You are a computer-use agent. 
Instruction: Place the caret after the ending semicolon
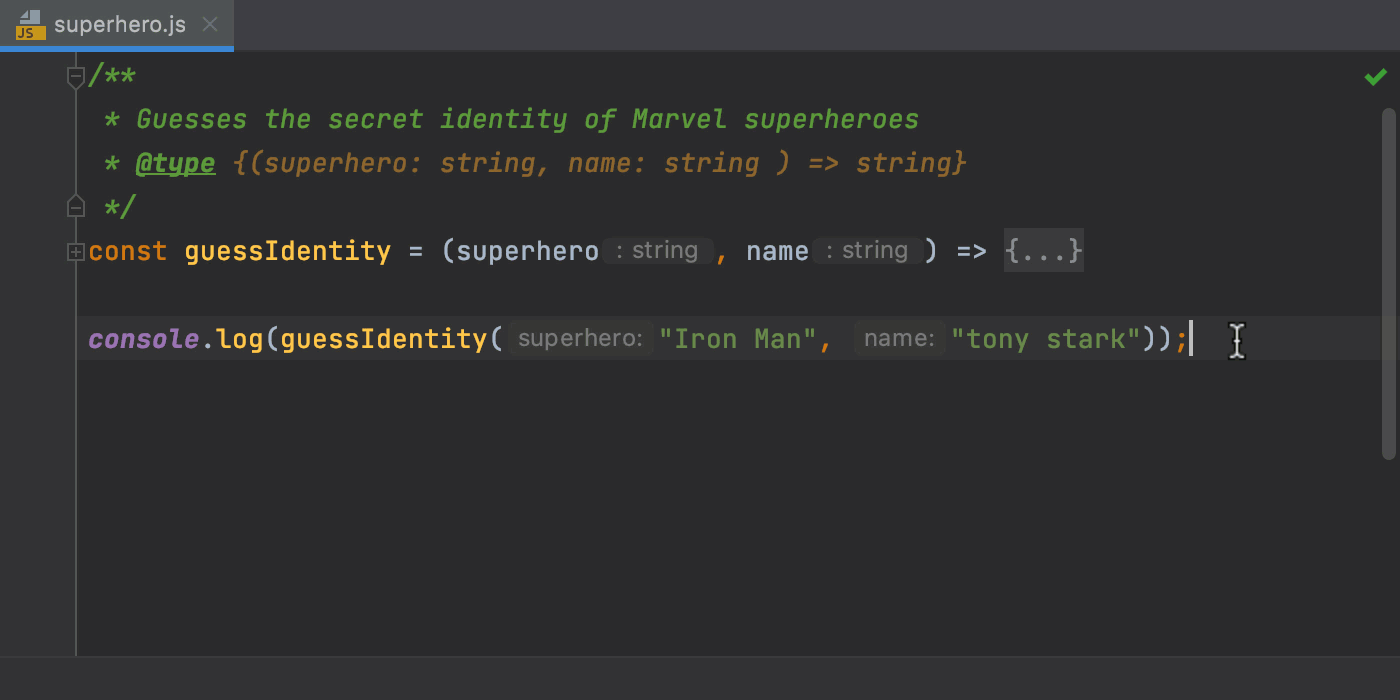[1192, 338]
